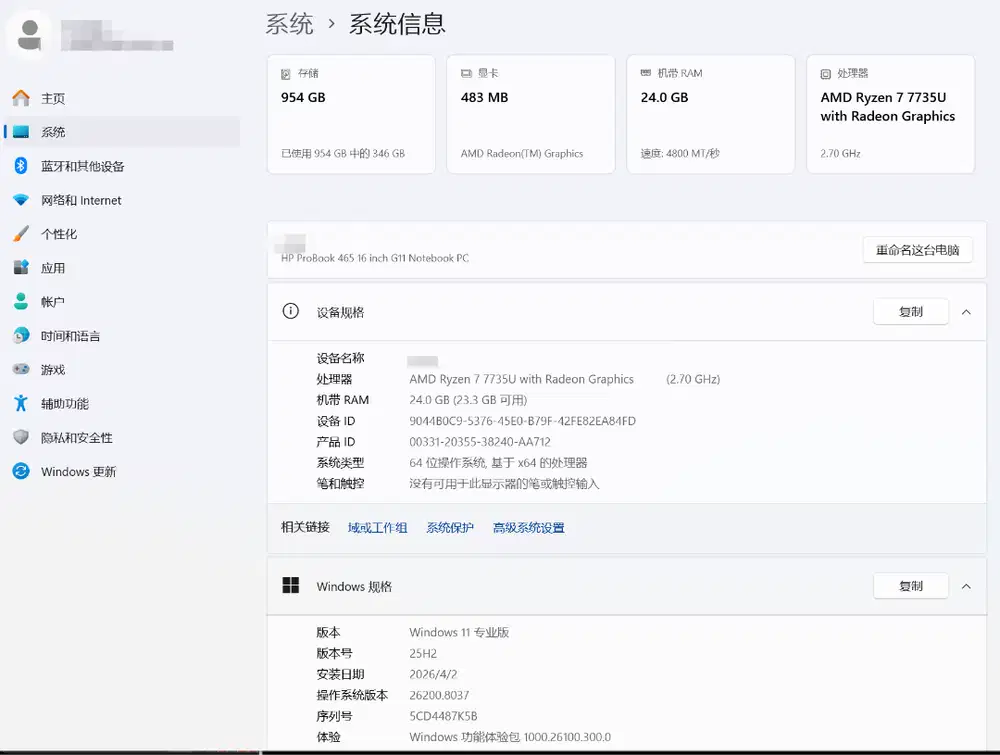The height and width of the screenshot is (755, 1000).
Task: Click the Windows Update (Windows 更新) icon
Action: (x=21, y=472)
